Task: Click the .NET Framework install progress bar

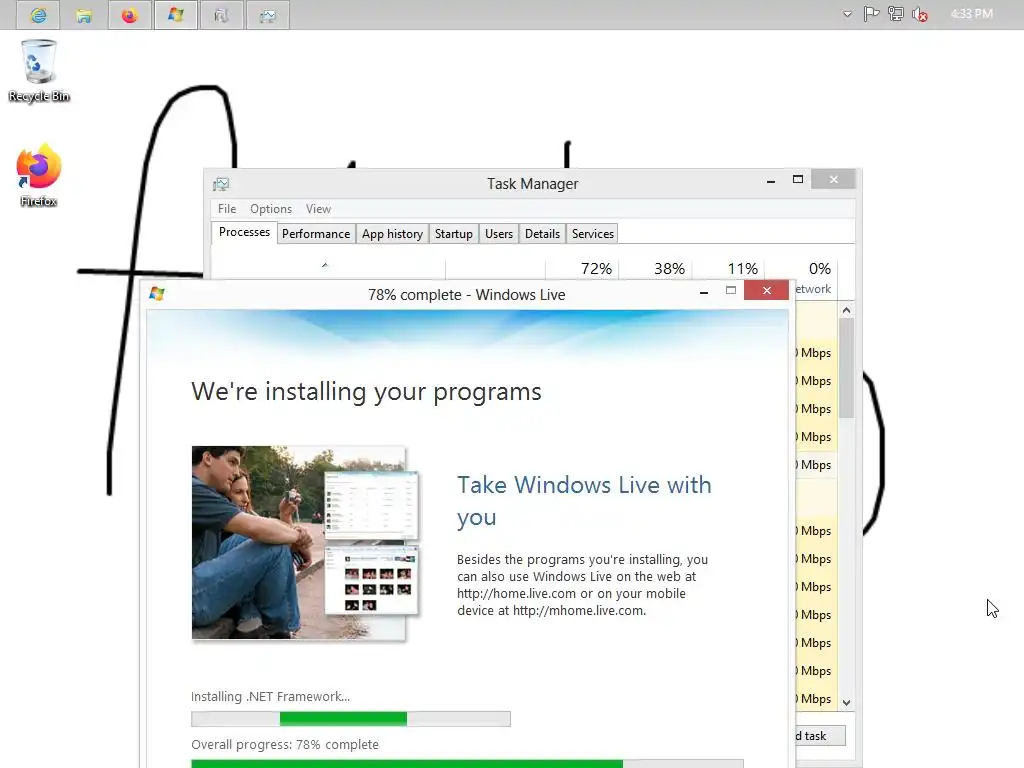Action: pyautogui.click(x=351, y=719)
